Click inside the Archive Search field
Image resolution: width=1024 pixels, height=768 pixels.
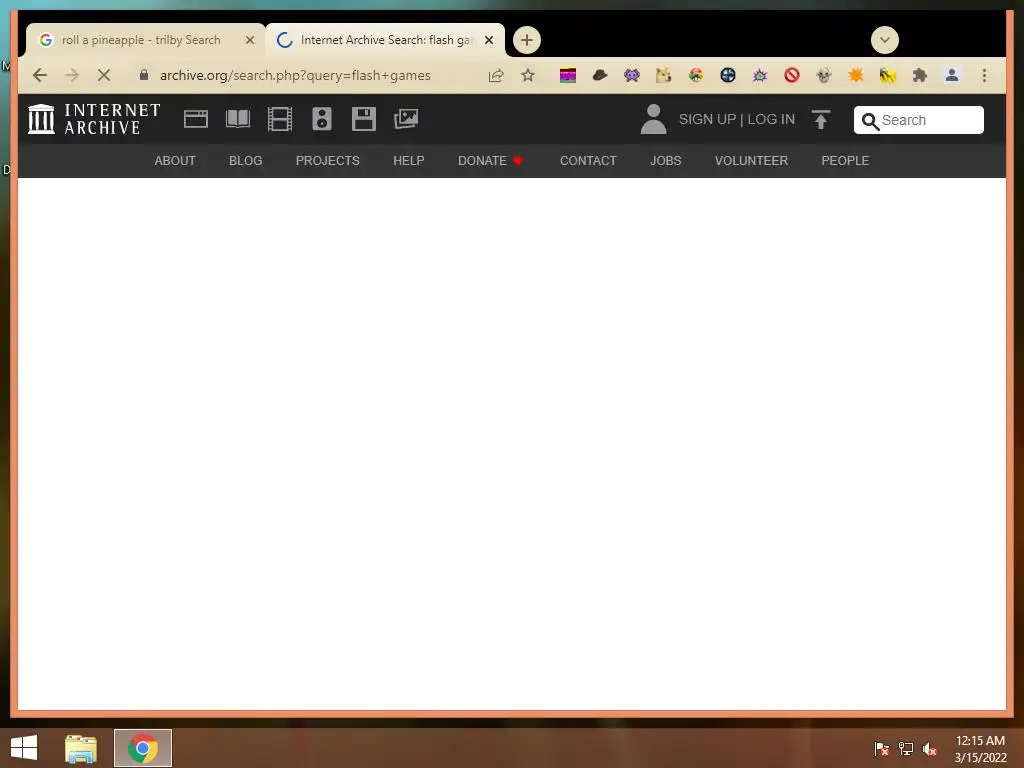coord(919,120)
